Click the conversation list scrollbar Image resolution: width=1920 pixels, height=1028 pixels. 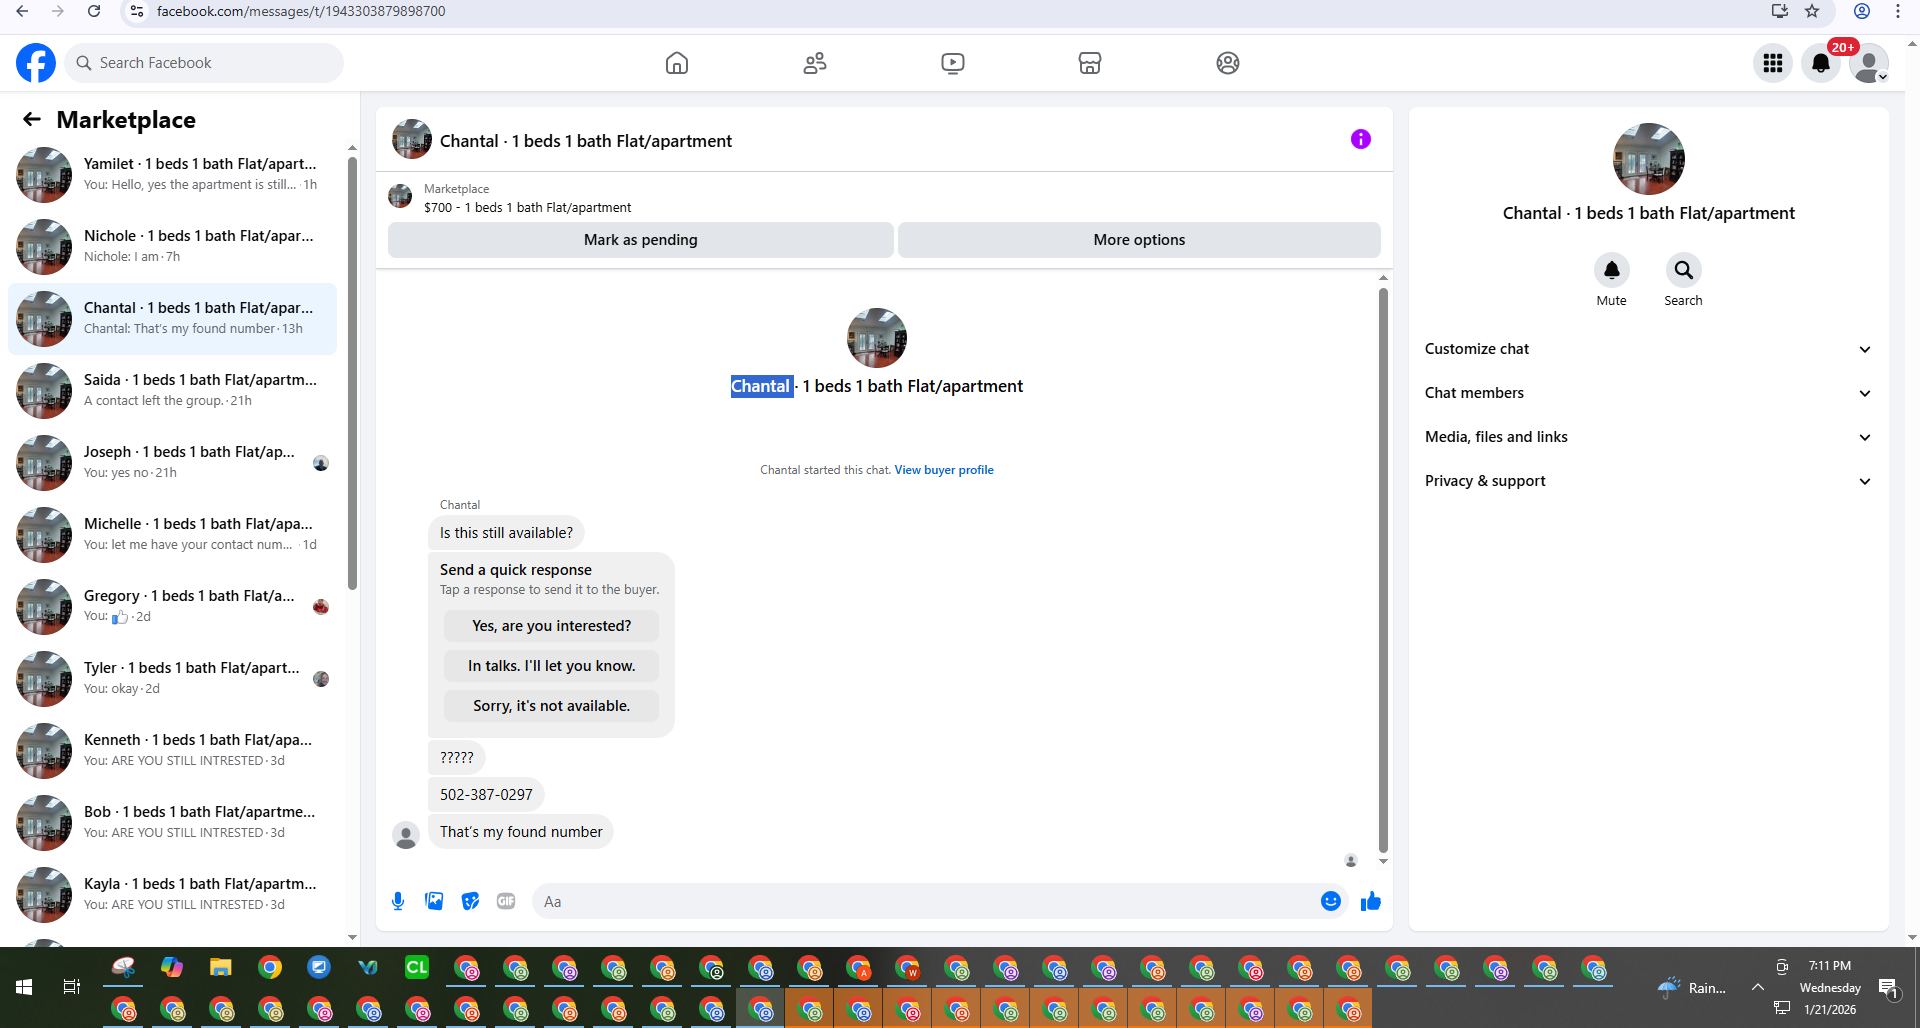tap(352, 372)
